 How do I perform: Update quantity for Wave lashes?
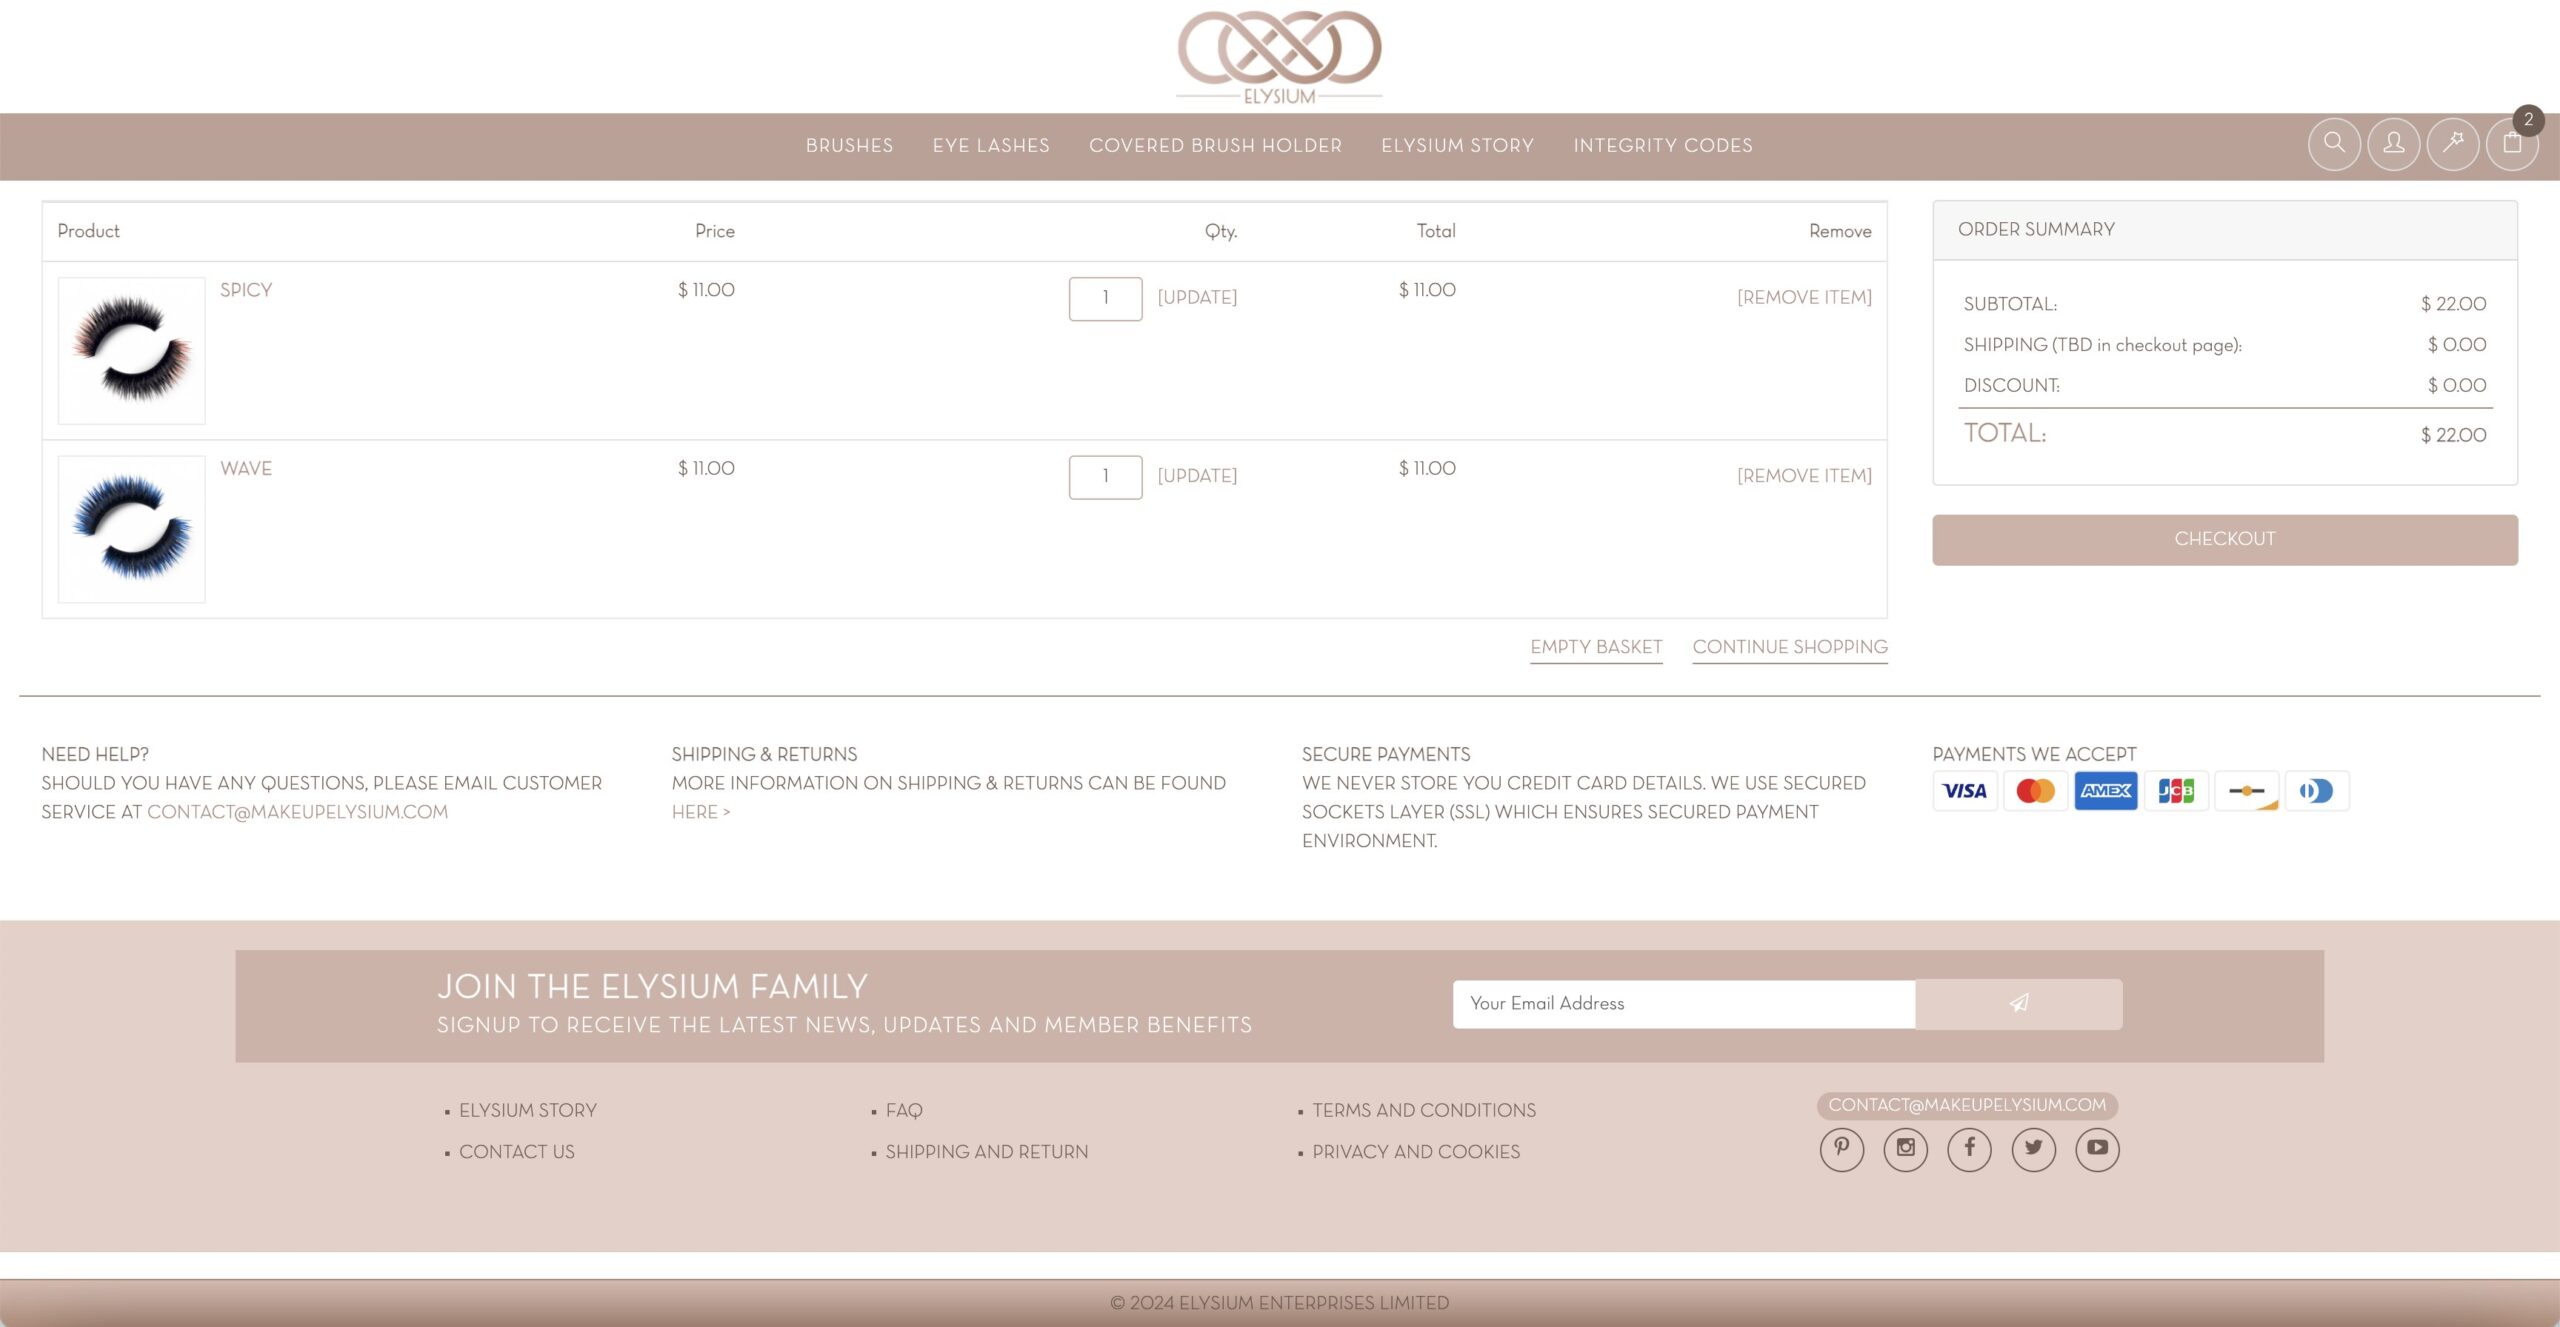tap(1197, 476)
